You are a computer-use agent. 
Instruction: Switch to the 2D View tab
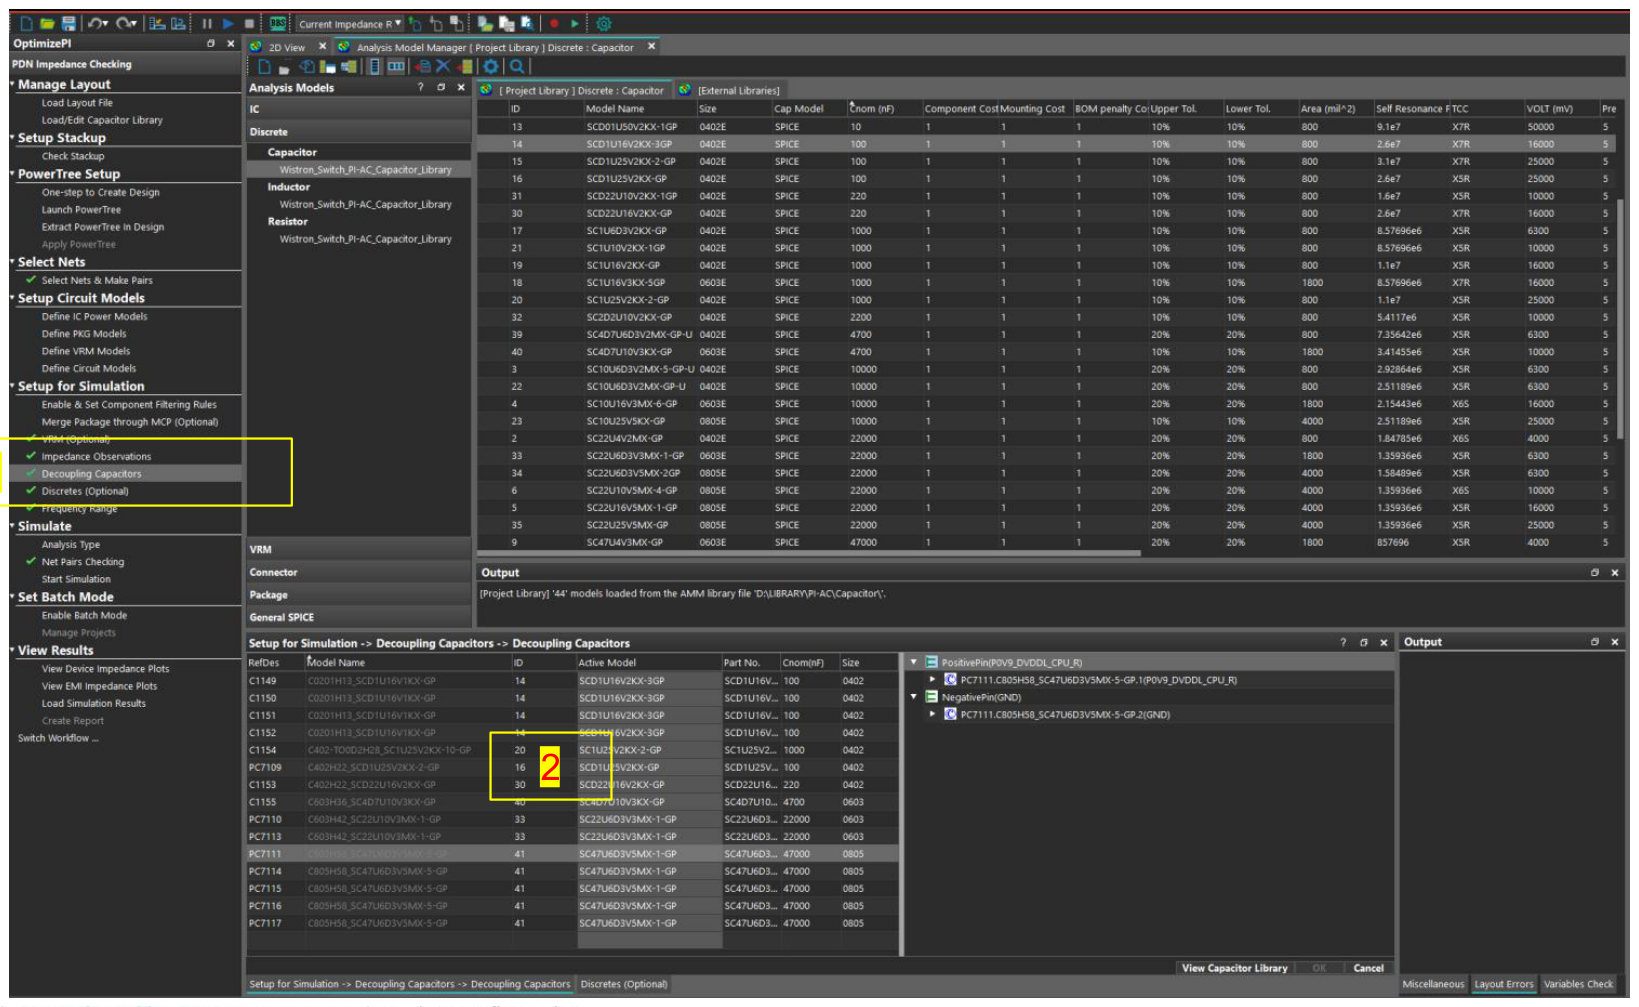(x=287, y=47)
